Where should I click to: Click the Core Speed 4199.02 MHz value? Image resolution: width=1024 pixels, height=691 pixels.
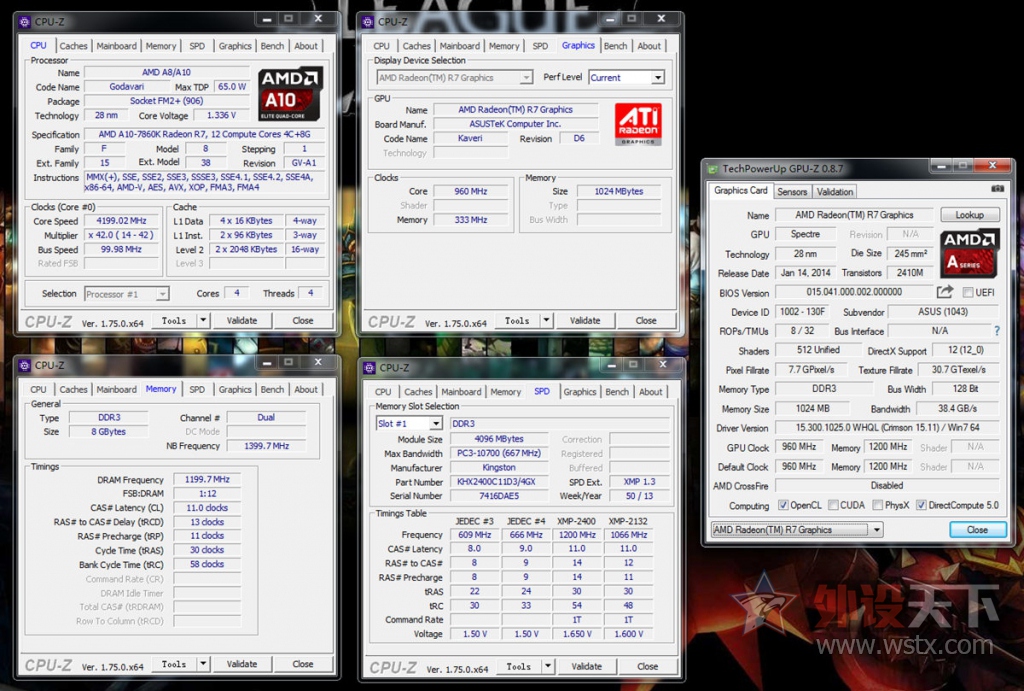(121, 221)
